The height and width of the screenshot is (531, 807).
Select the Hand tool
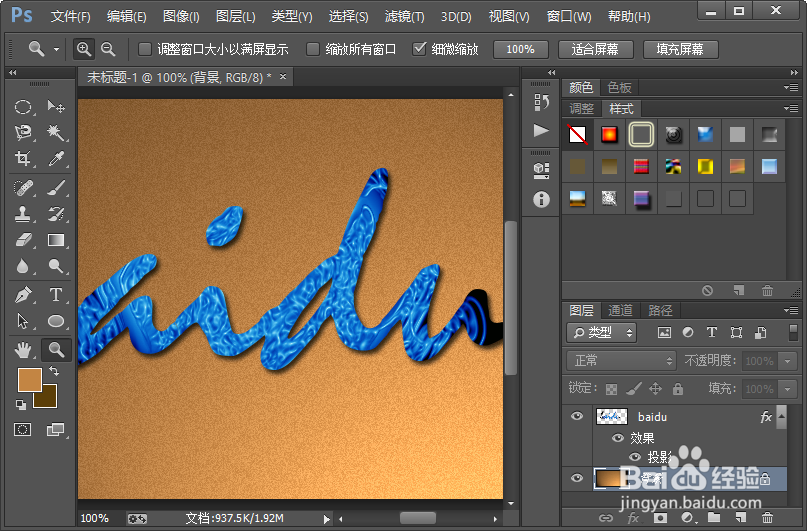pos(23,350)
